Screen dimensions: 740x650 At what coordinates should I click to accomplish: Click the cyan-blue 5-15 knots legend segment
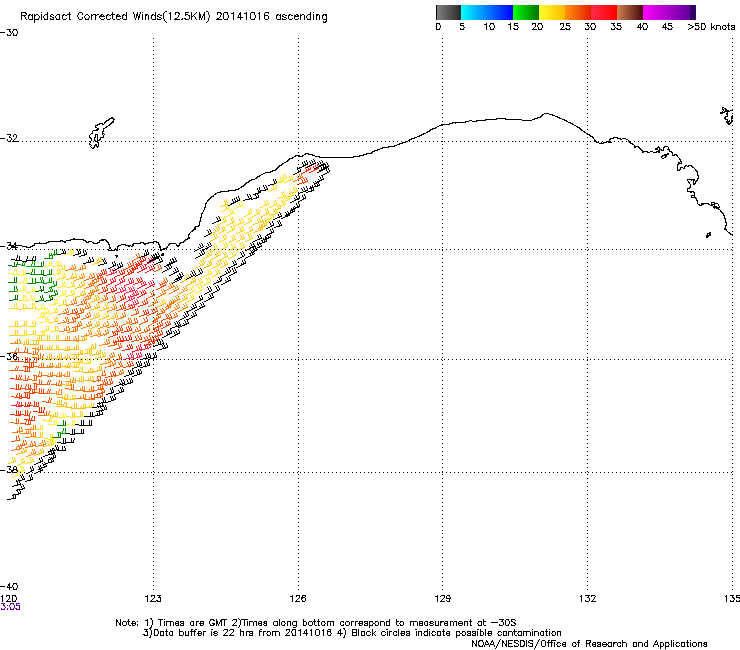click(487, 12)
